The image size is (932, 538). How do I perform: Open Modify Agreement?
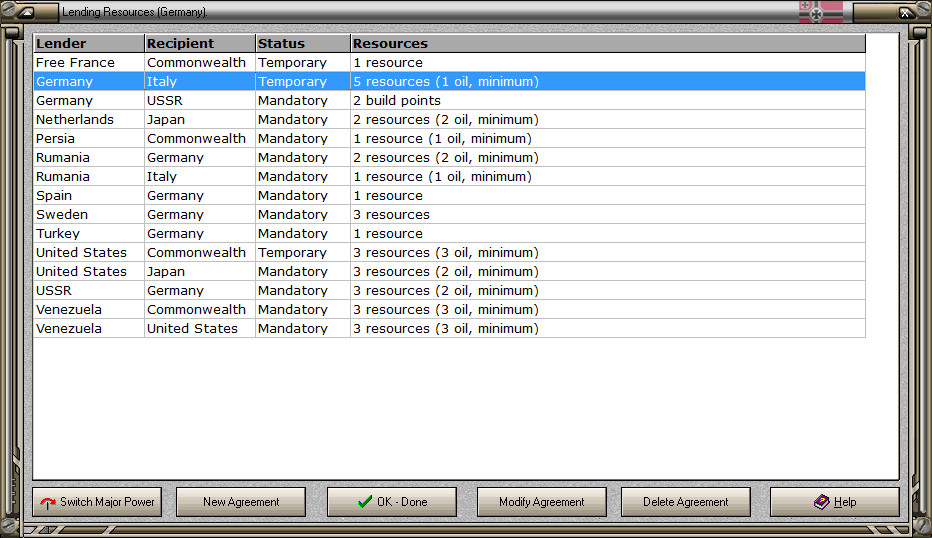pyautogui.click(x=541, y=502)
